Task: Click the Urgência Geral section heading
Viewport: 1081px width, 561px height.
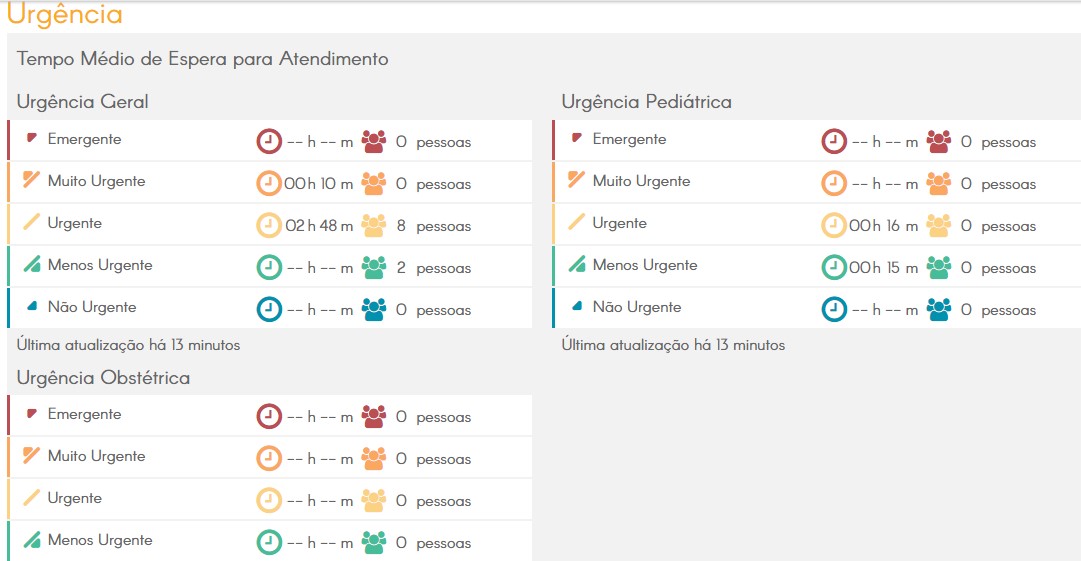Action: click(83, 102)
